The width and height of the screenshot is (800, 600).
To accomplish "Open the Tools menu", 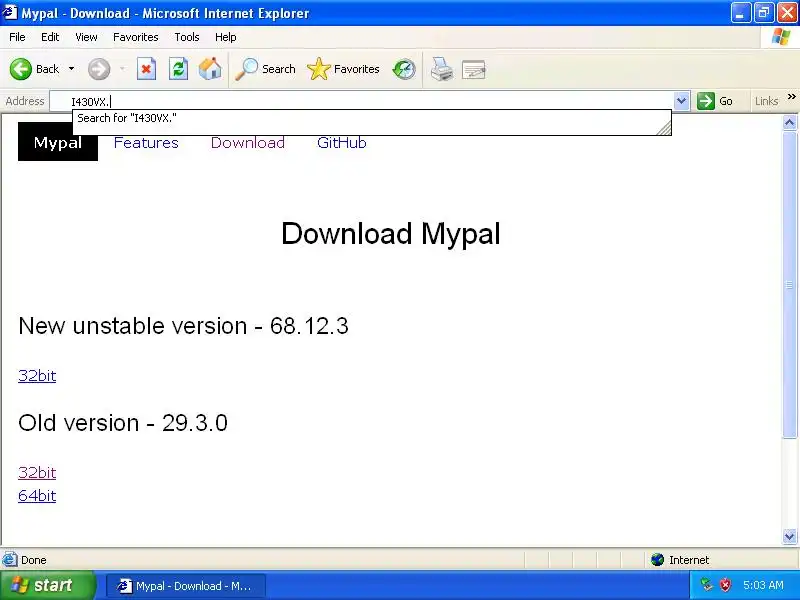I will [x=187, y=37].
